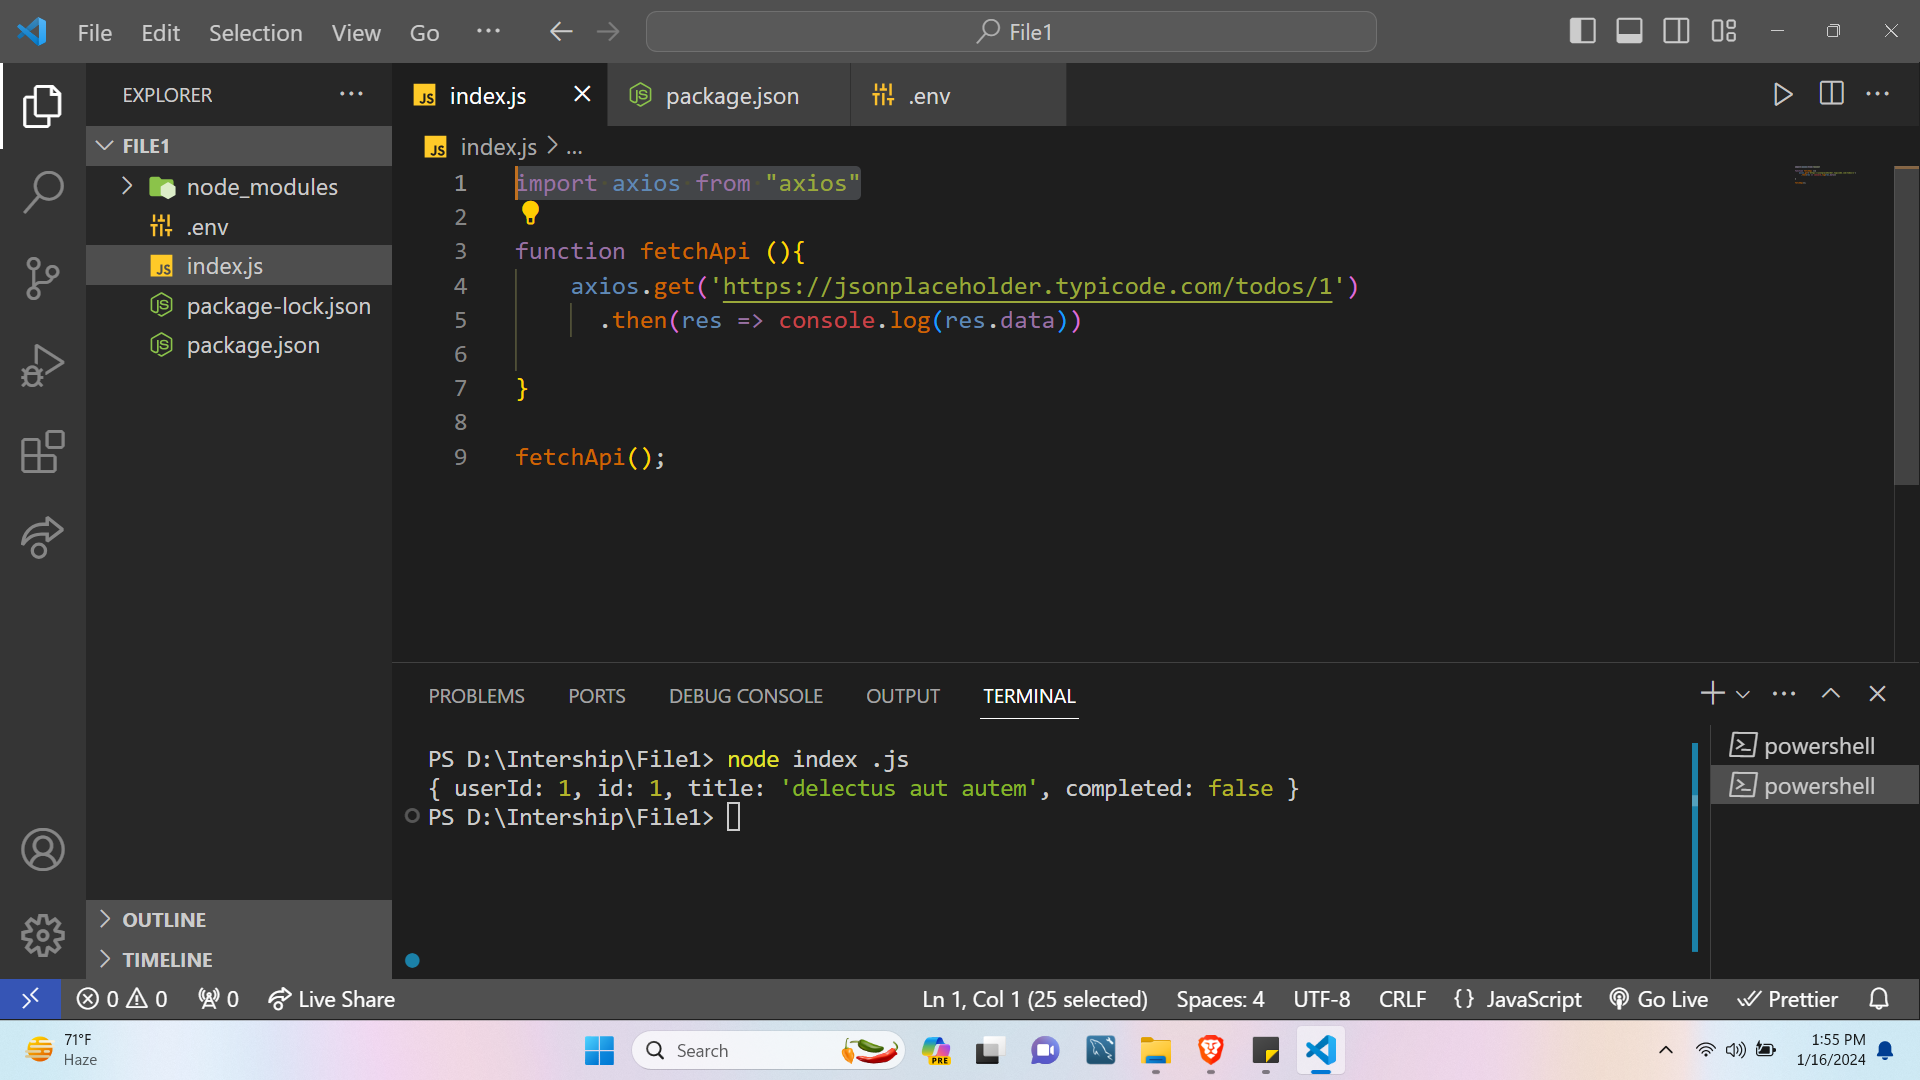Switch to the PROBLEMS panel tab
1920x1080 pixels.
[476, 696]
